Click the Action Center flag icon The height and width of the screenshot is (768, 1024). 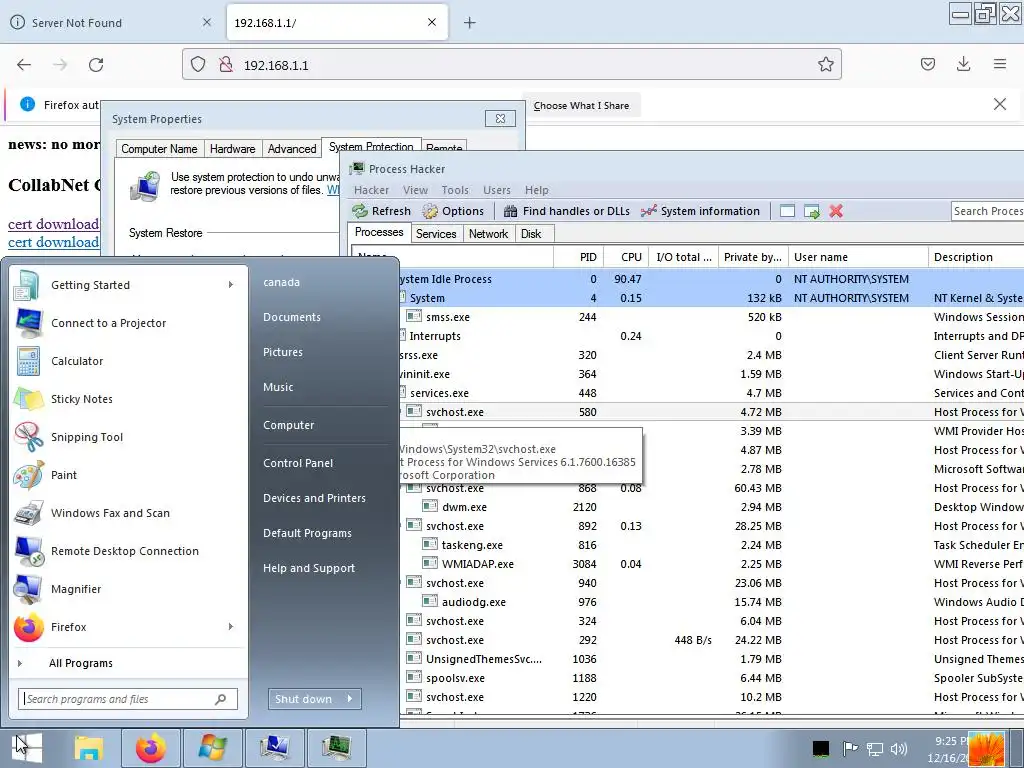[850, 749]
